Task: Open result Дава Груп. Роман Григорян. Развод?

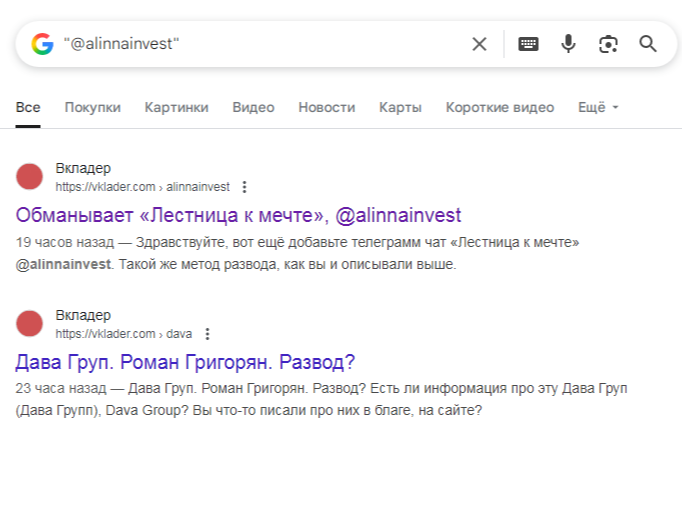Action: pyautogui.click(x=185, y=362)
